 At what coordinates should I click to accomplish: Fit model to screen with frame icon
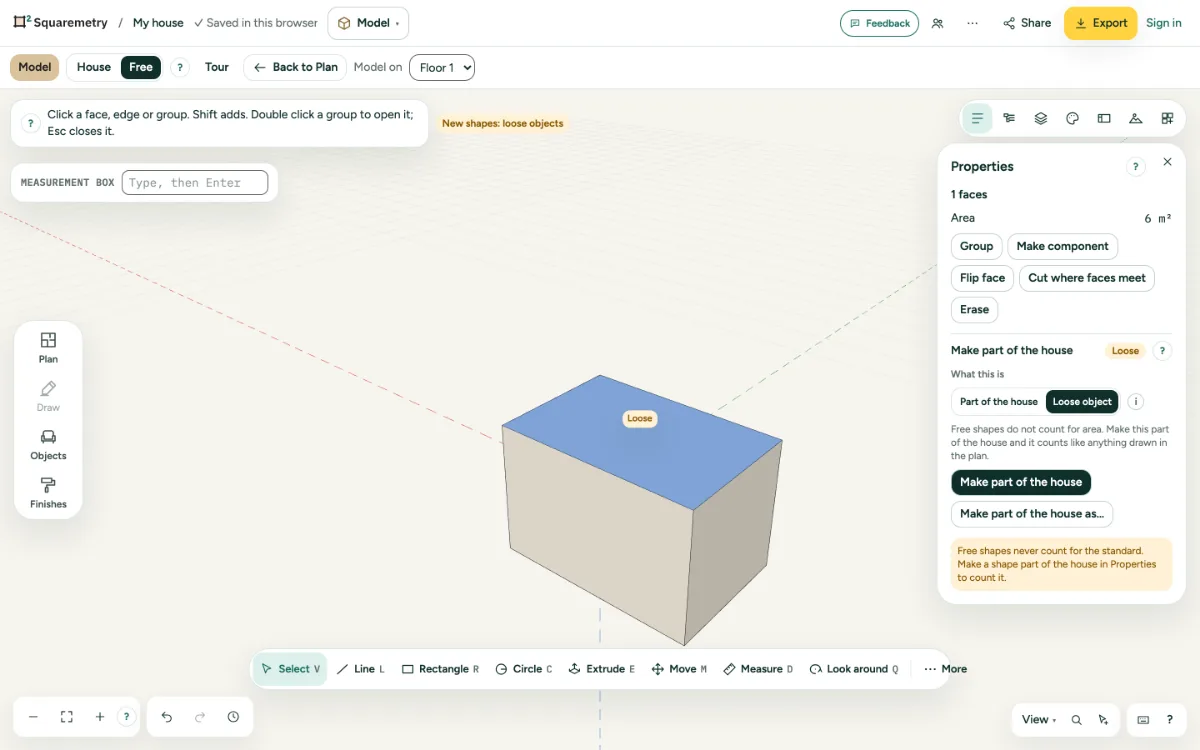click(x=67, y=717)
